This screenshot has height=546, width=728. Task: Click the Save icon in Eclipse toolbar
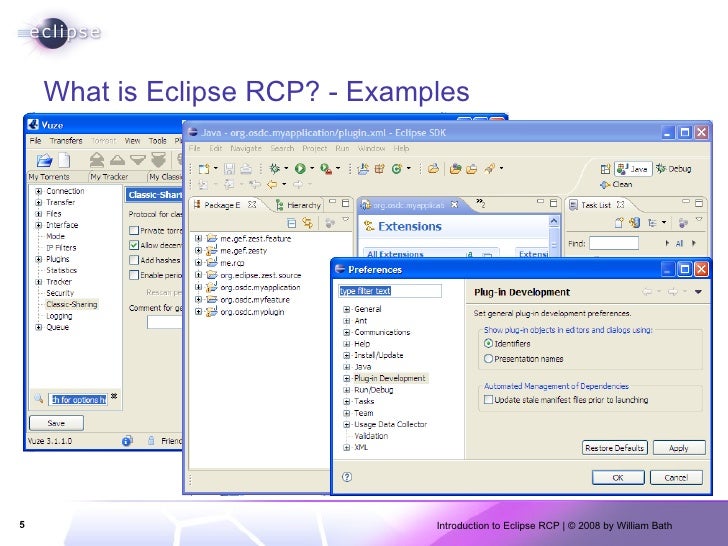[229, 169]
